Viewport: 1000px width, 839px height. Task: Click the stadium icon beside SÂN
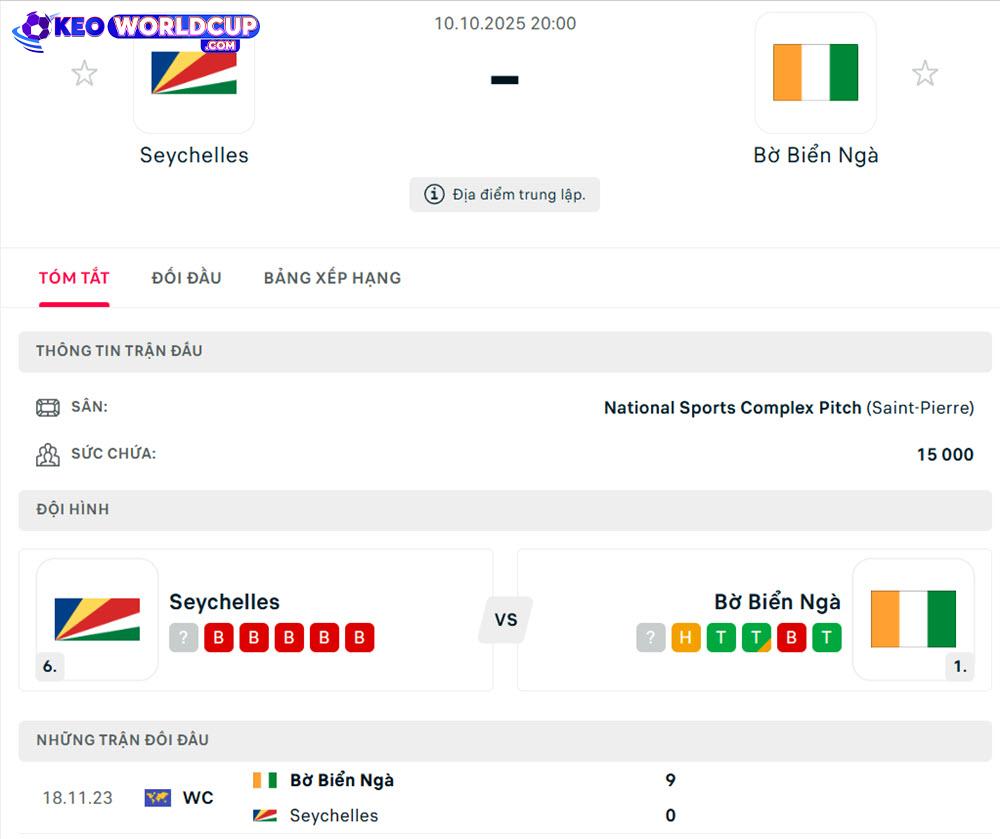click(x=48, y=408)
